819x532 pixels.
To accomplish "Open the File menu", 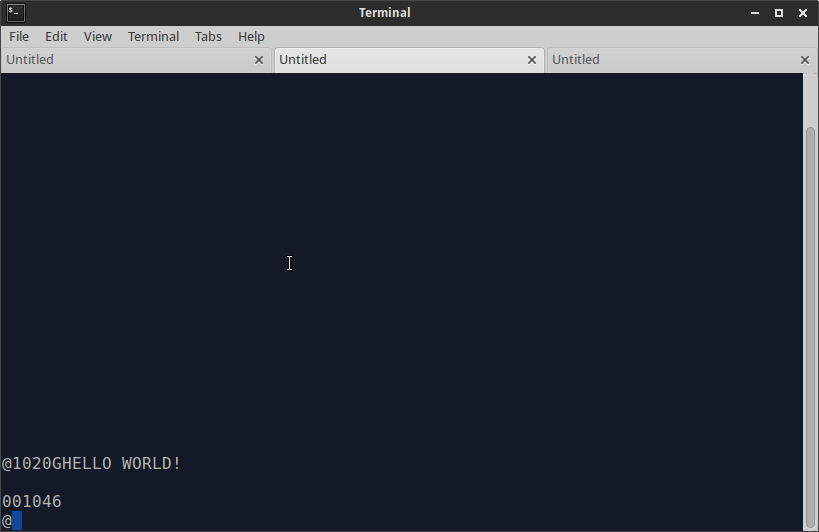I will click(x=19, y=36).
